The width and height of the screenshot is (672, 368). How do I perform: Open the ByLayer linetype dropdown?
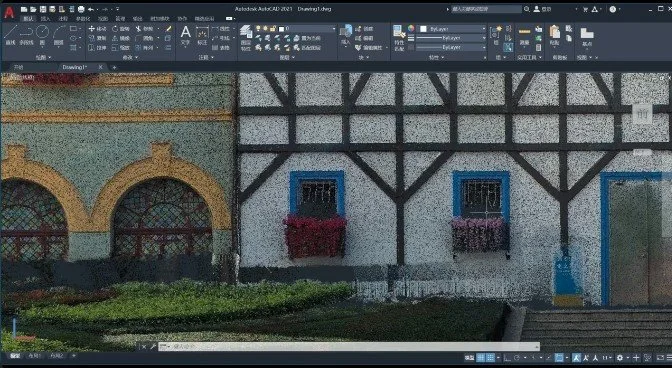click(x=450, y=48)
